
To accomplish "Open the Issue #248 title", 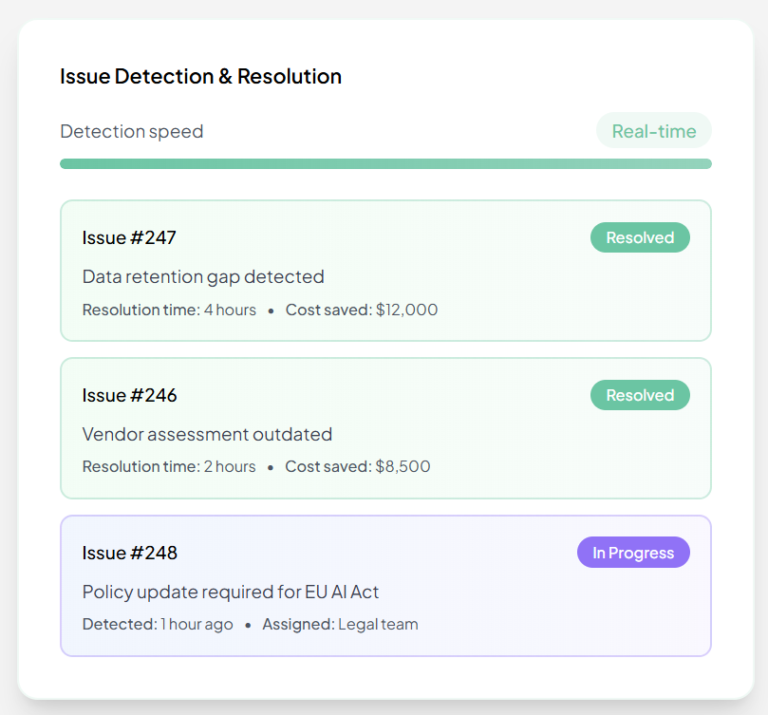I will point(129,553).
